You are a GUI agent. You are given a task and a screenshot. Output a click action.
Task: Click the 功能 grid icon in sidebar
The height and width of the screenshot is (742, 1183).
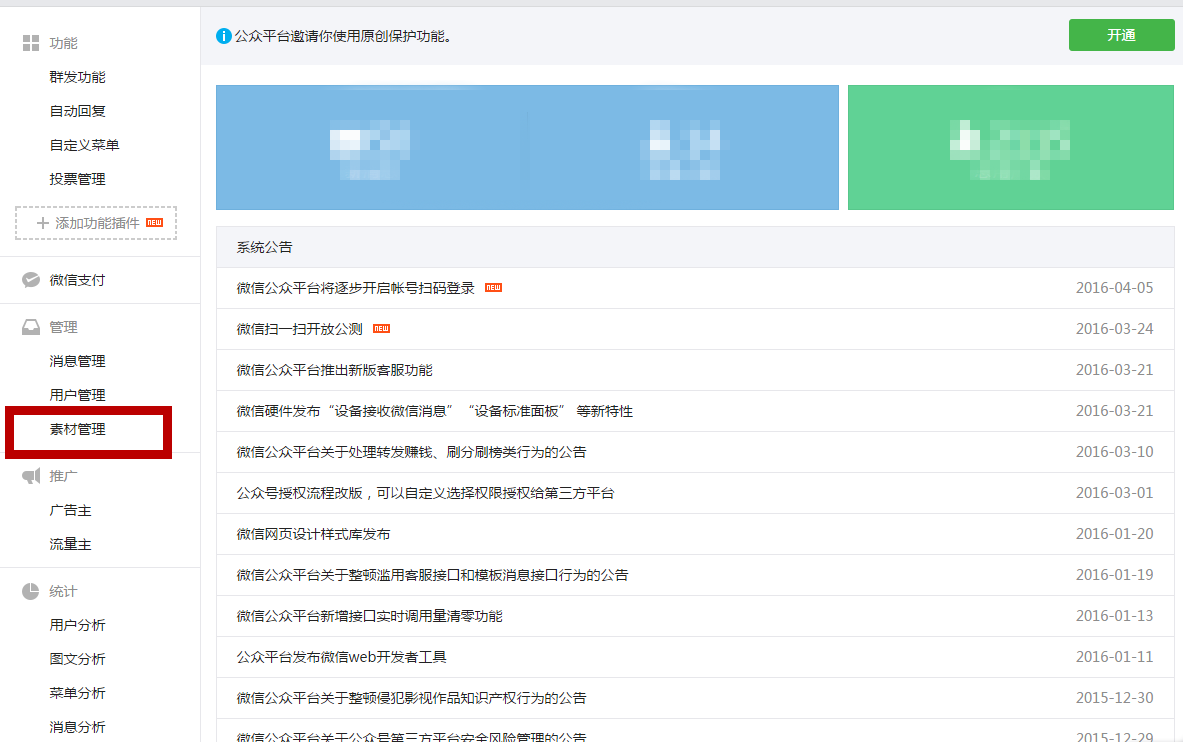(31, 43)
